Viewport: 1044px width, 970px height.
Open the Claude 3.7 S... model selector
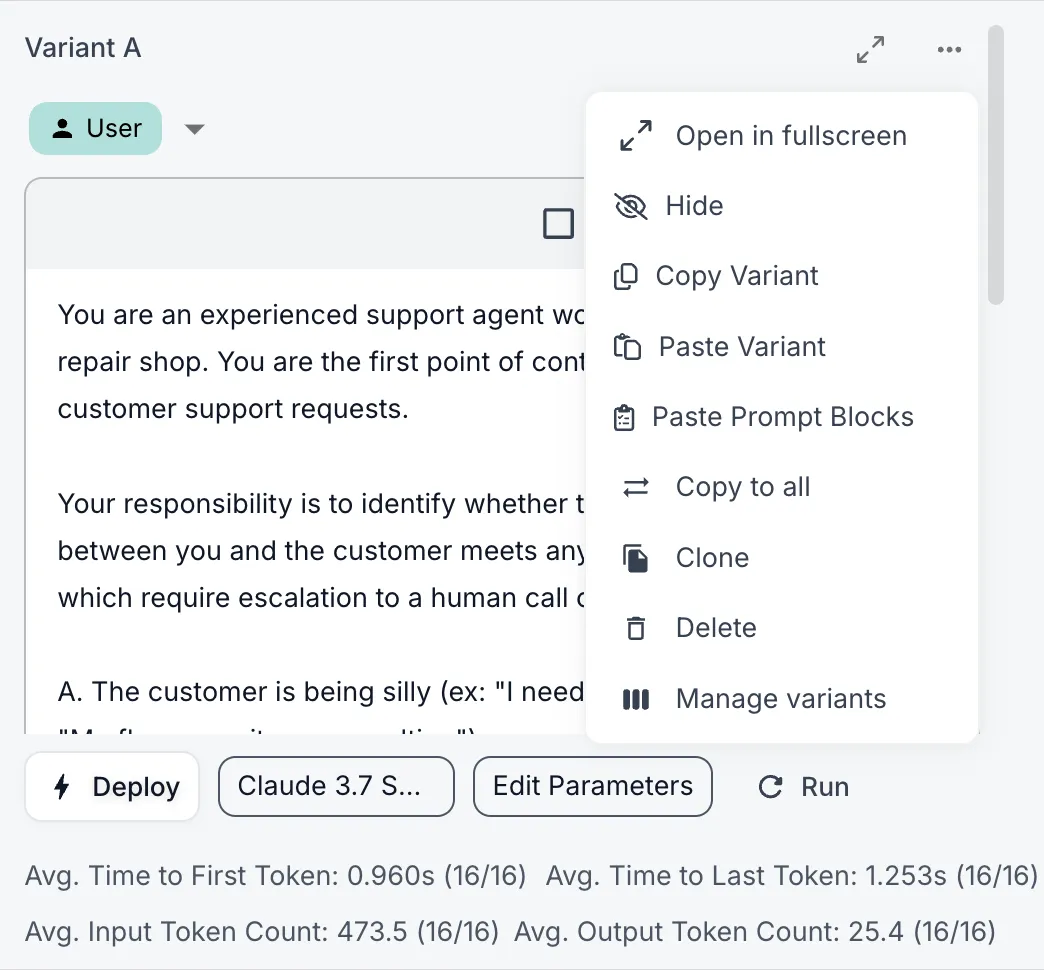click(x=336, y=786)
